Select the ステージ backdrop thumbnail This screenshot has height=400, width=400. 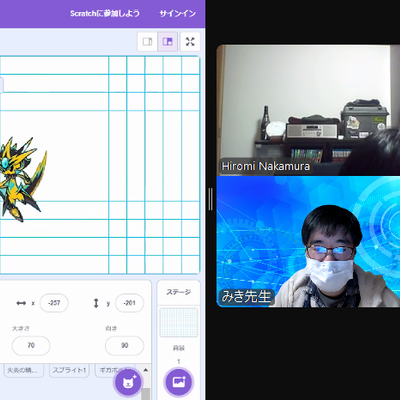pos(179,322)
